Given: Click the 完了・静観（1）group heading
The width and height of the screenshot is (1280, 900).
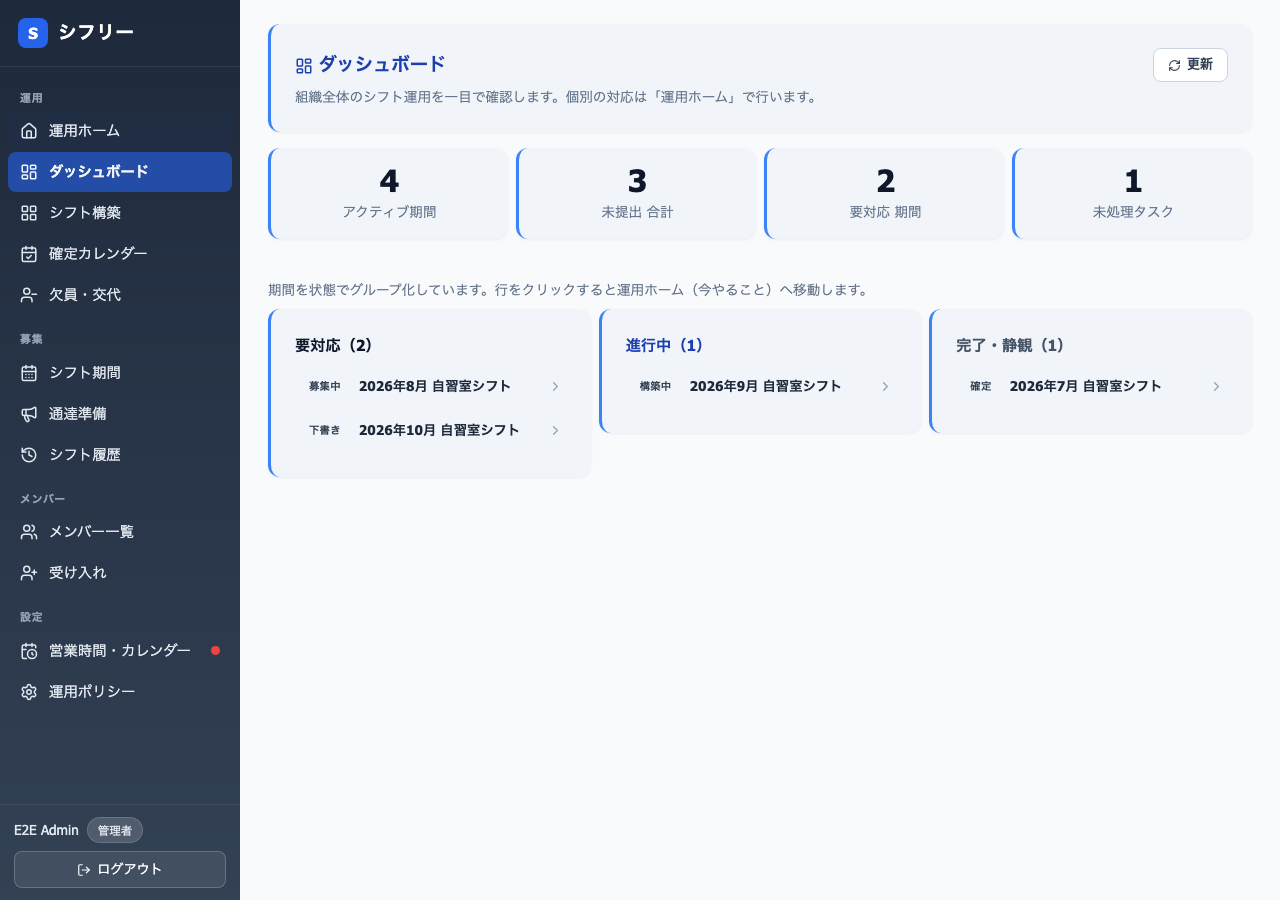Looking at the screenshot, I should (x=1011, y=345).
